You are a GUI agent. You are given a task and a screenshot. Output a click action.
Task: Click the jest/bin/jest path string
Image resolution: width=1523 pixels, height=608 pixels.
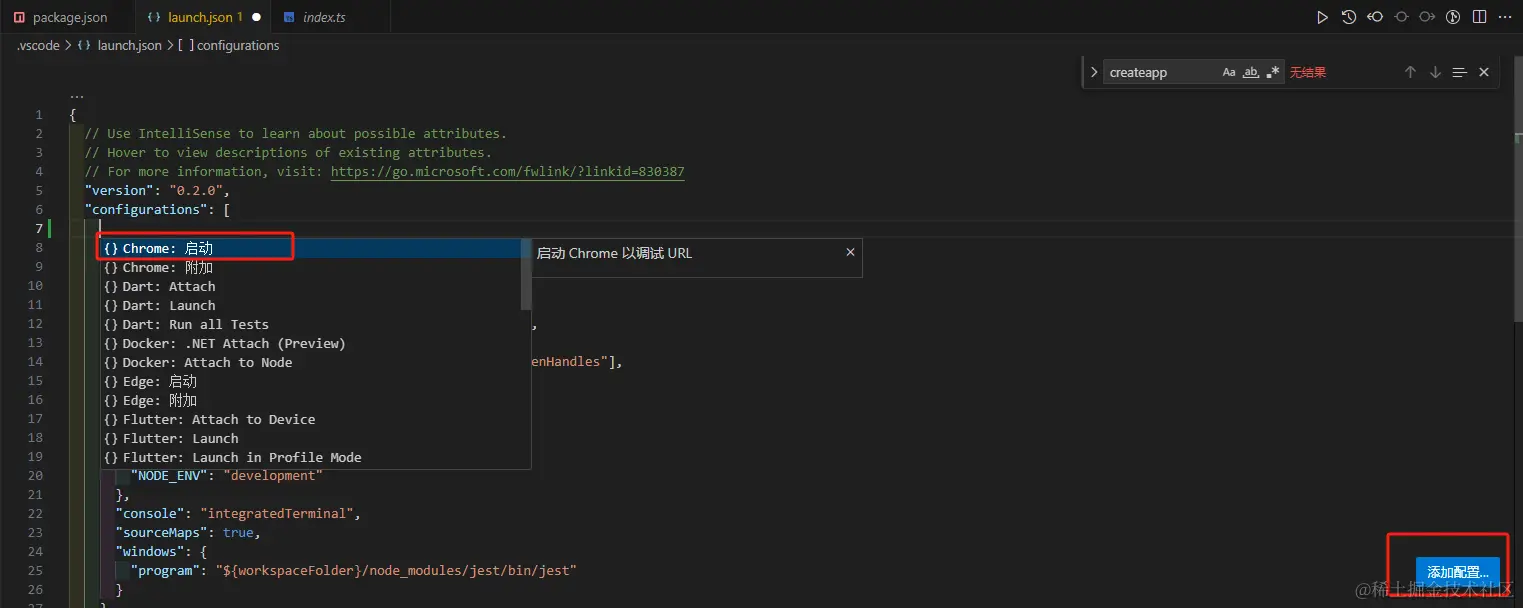(396, 570)
